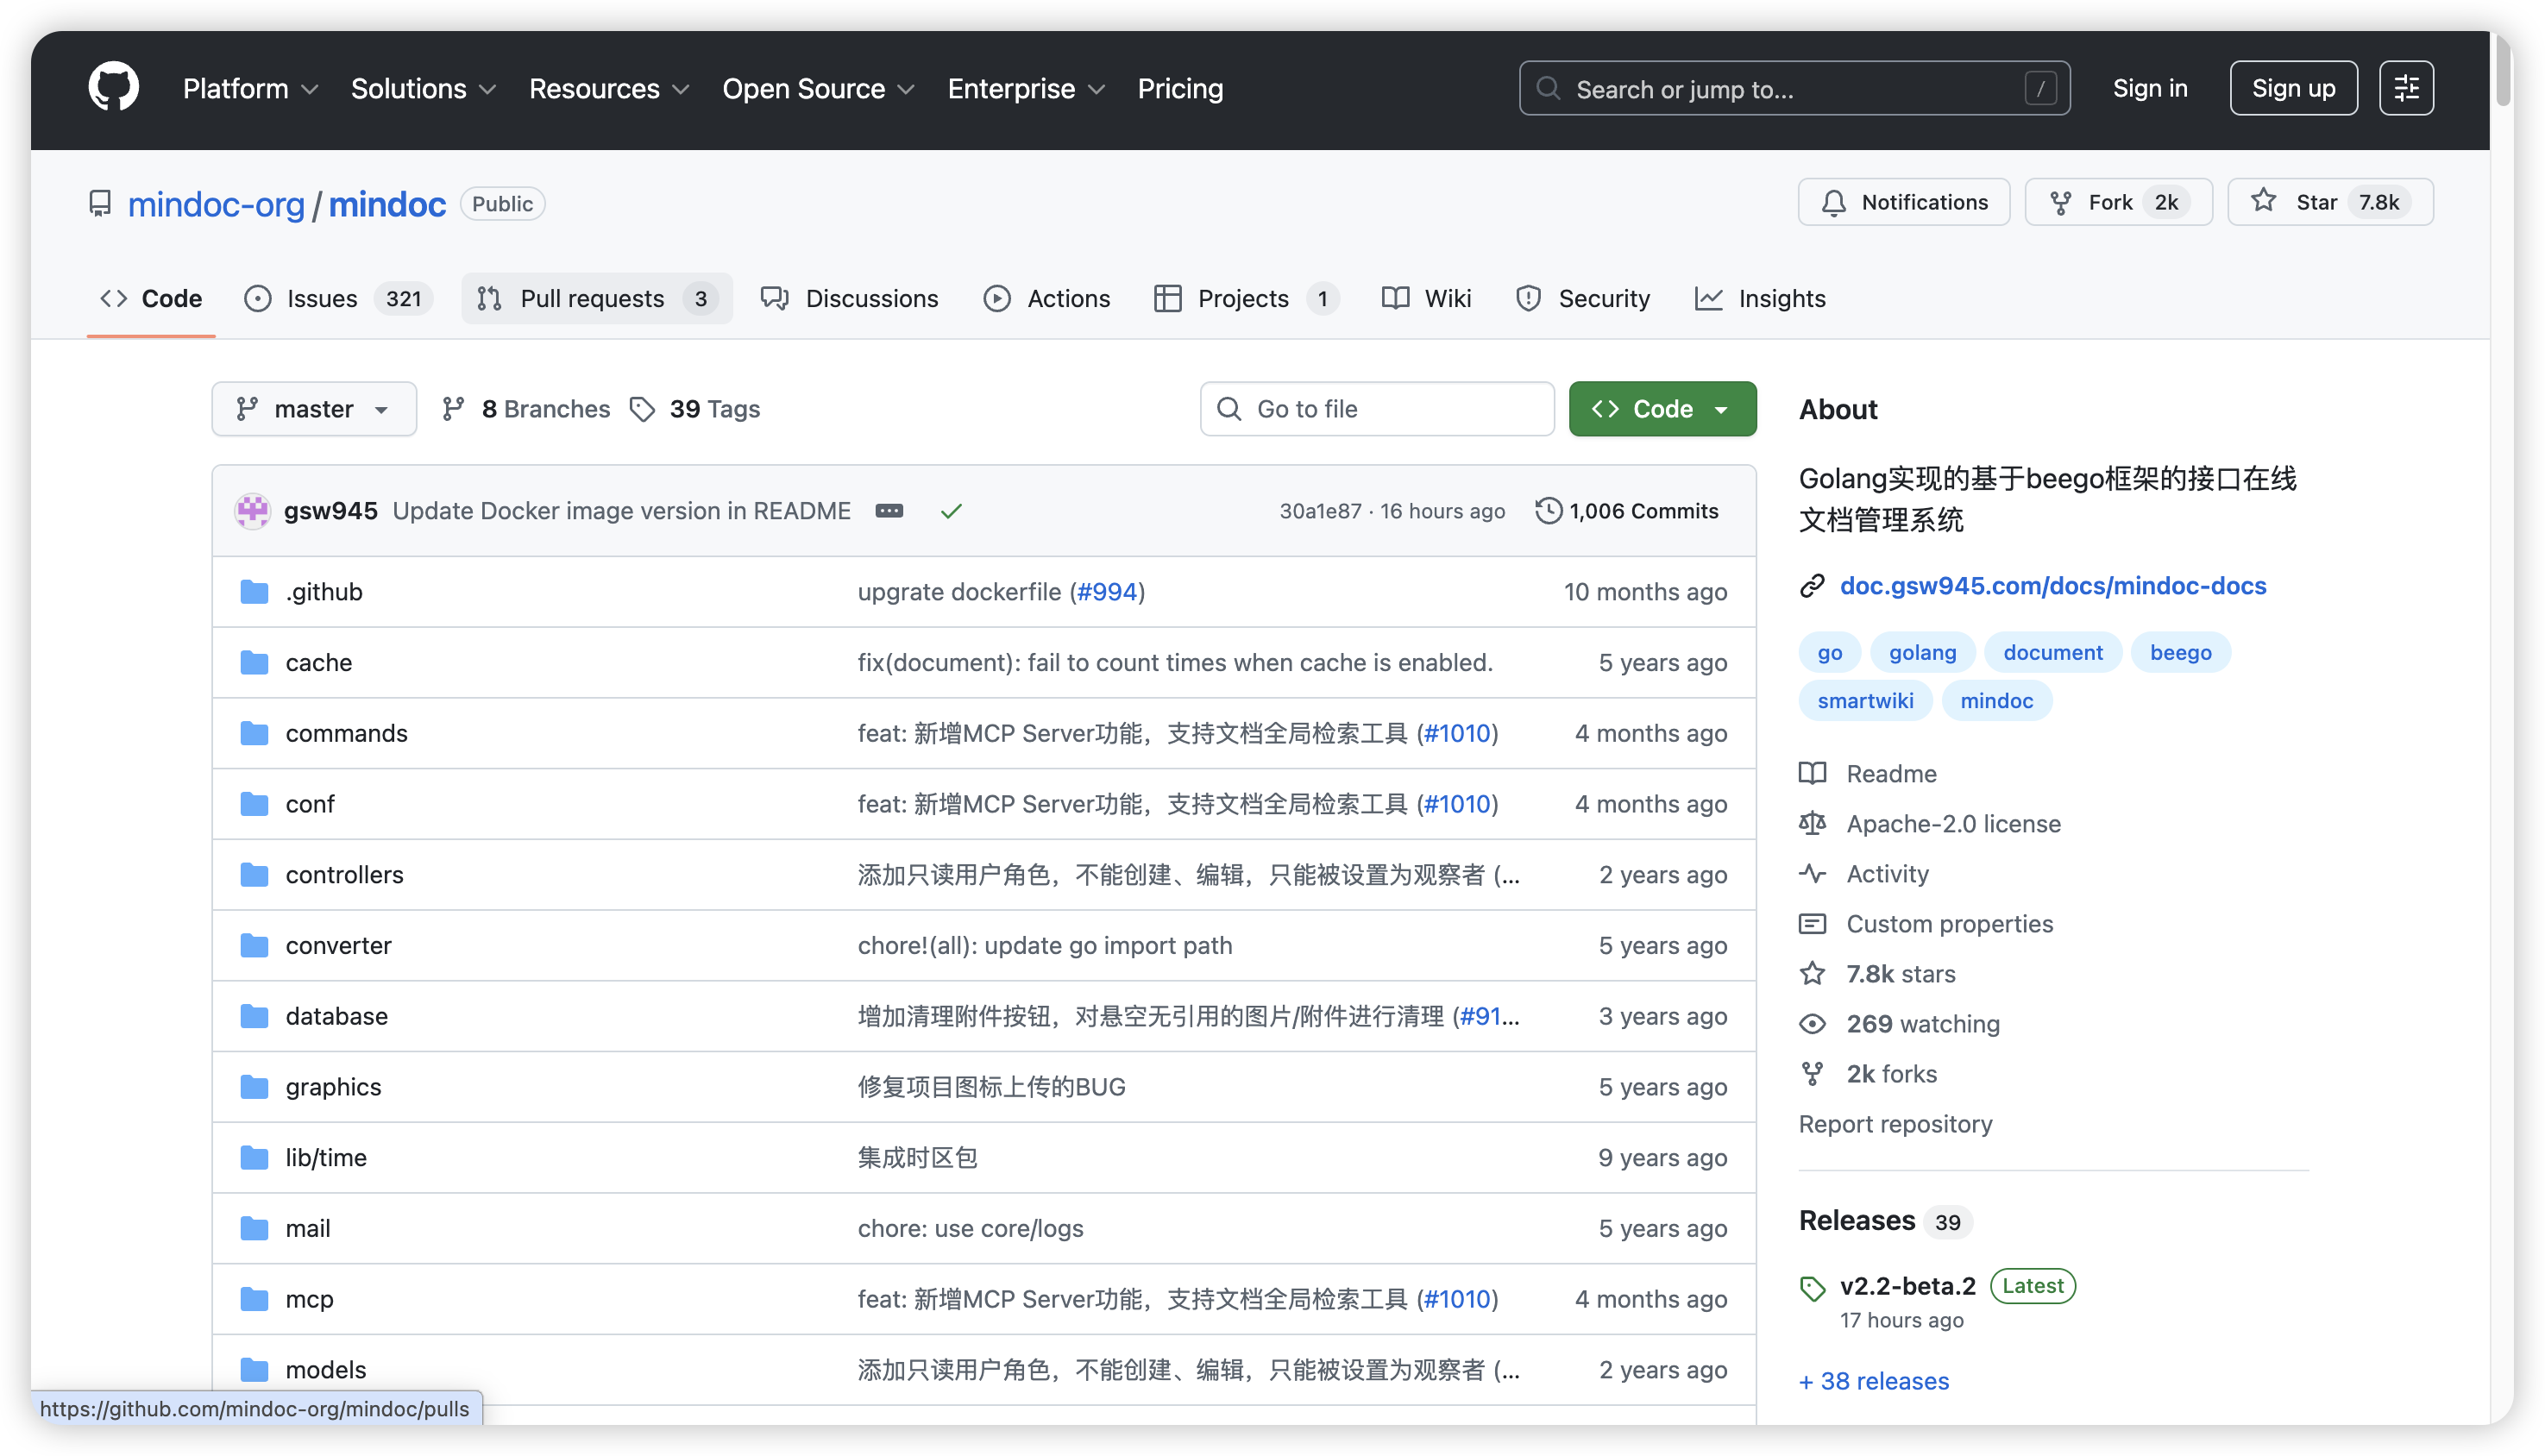Open appearance settings icon next to Sign up
This screenshot has width=2545, height=1456.
click(x=2405, y=88)
